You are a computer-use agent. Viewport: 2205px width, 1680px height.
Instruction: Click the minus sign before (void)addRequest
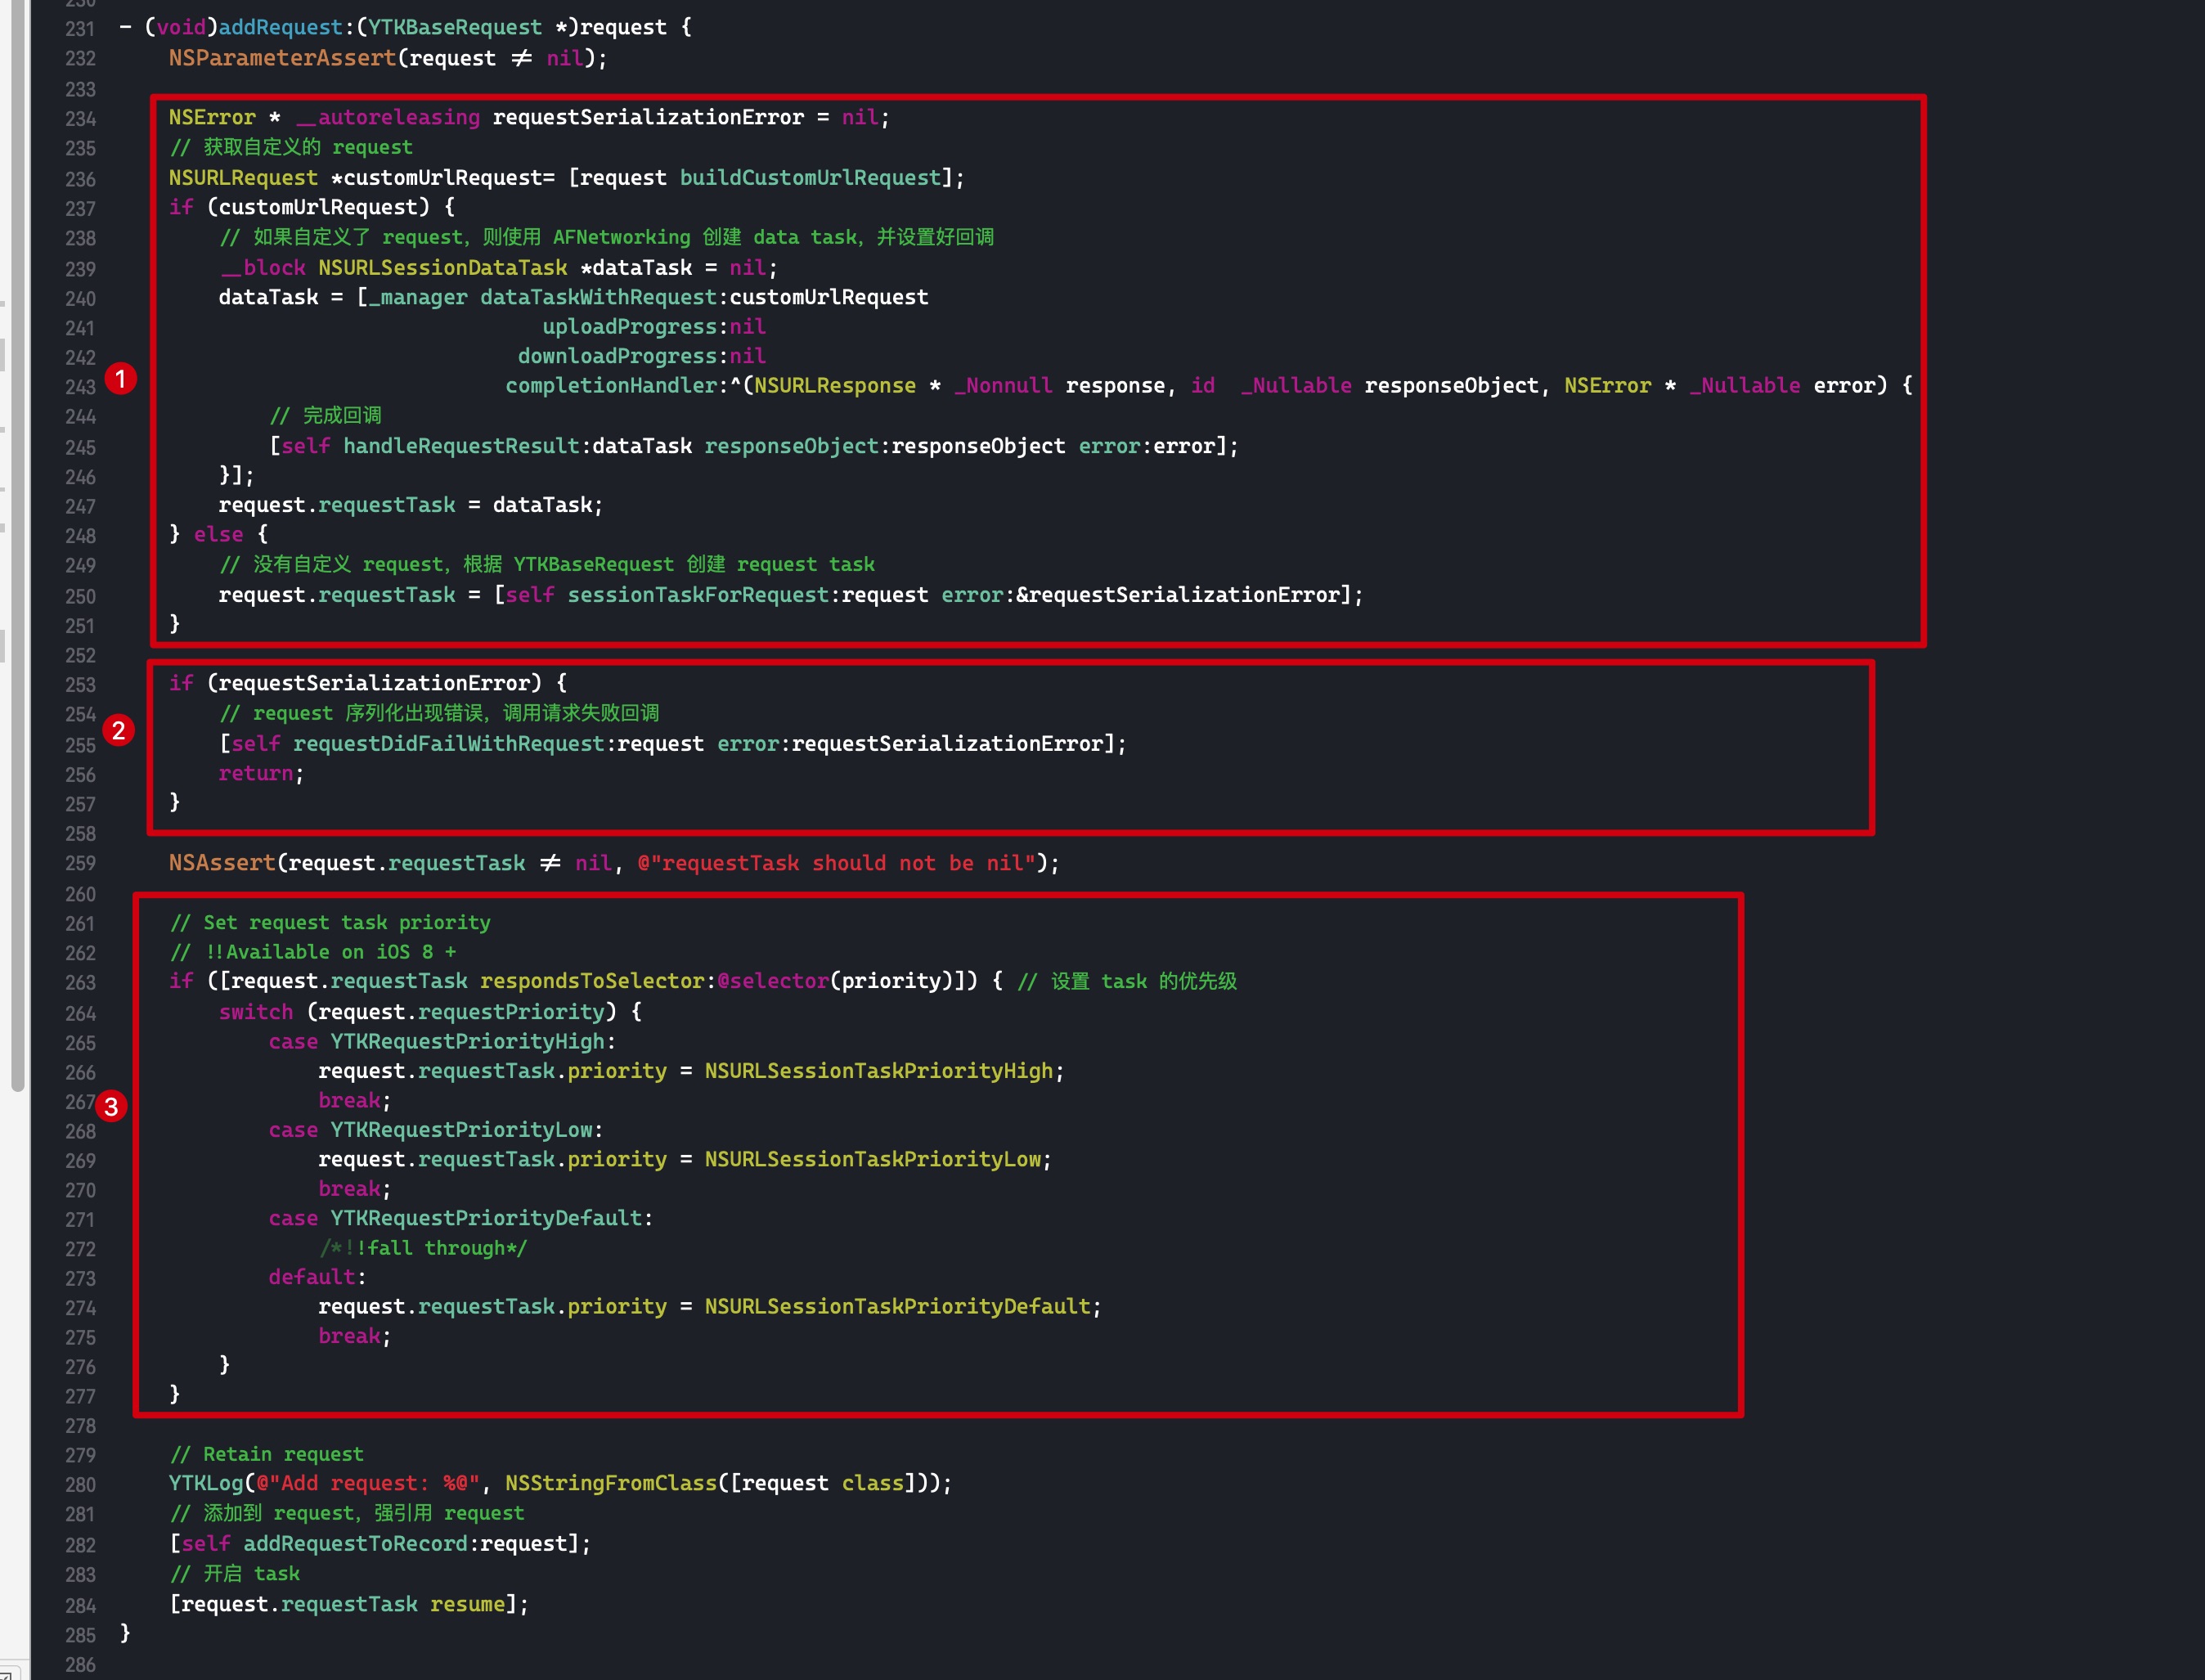125,27
